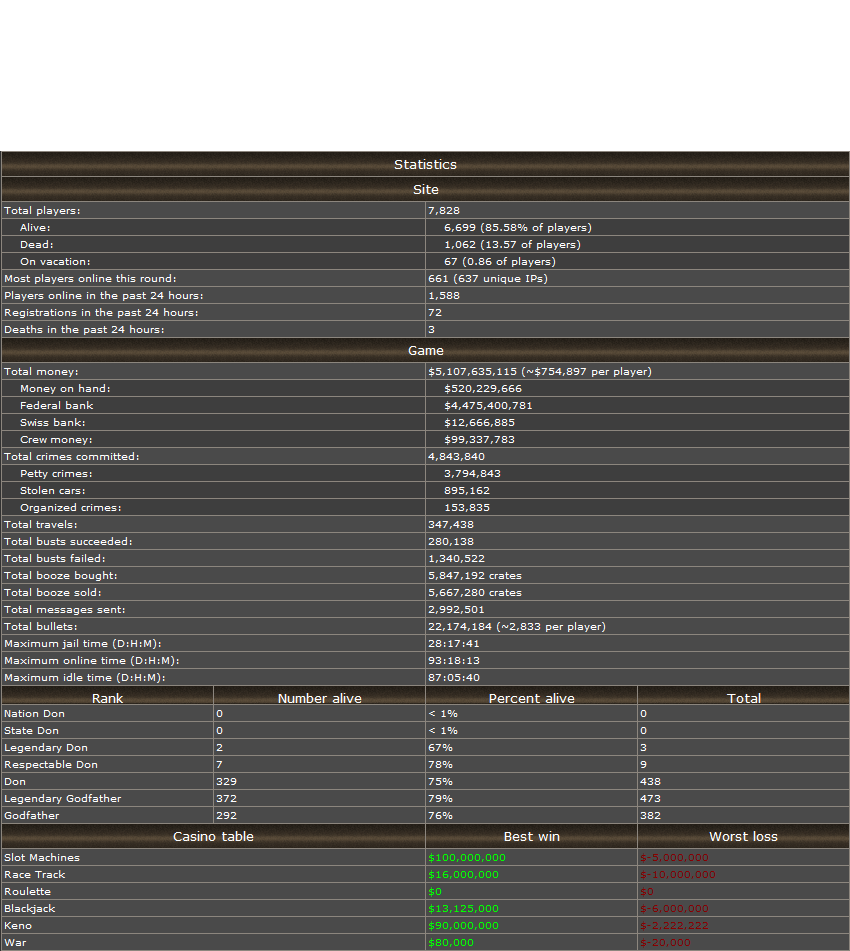Click the value 661 (637 unique IPs)

tap(488, 278)
